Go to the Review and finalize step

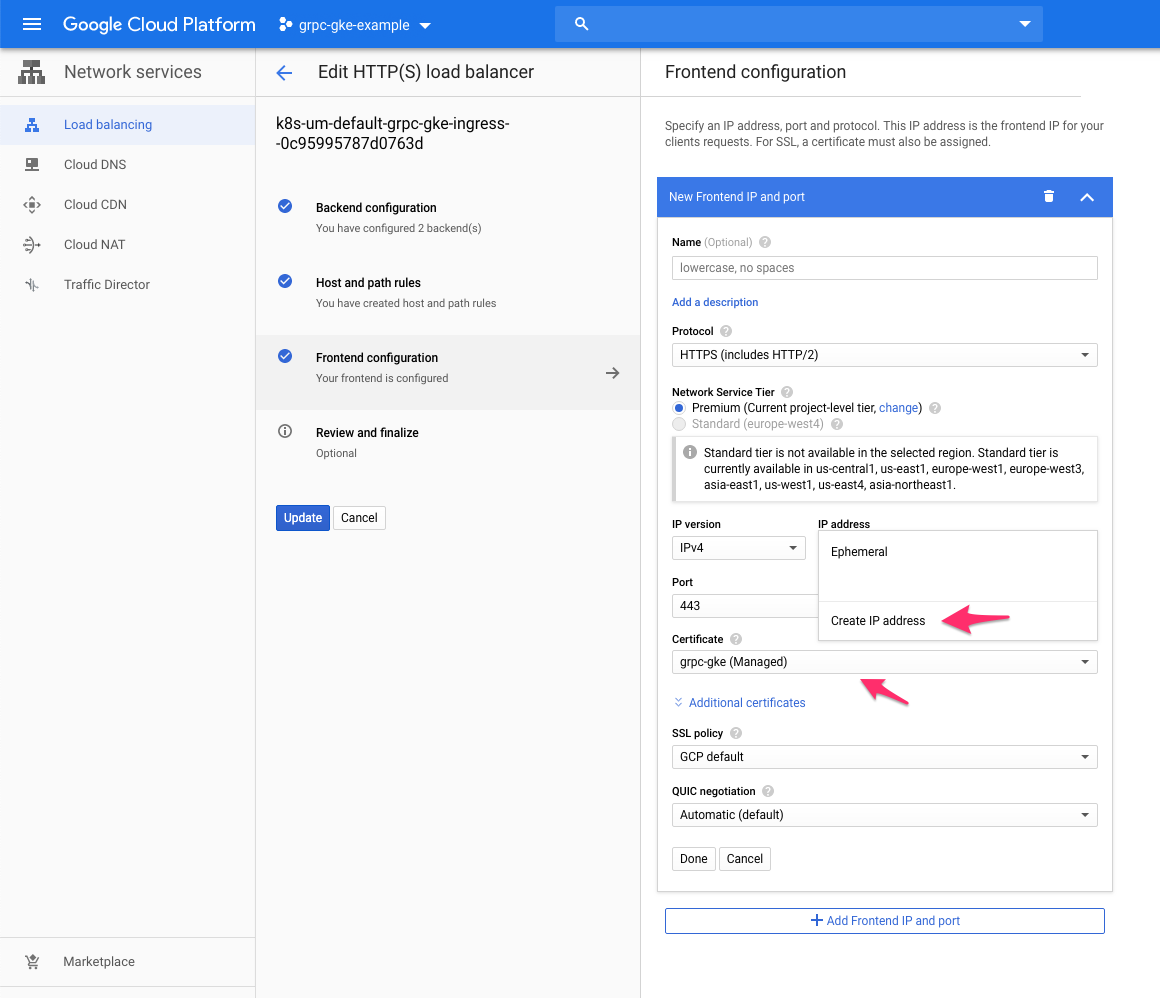(x=367, y=432)
